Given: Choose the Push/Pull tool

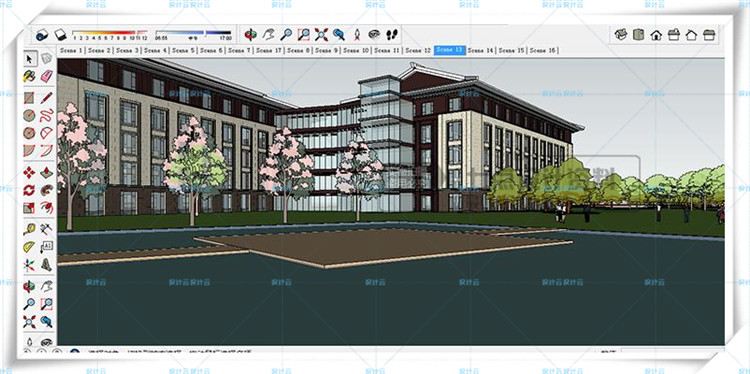Looking at the screenshot, I should tap(46, 173).
